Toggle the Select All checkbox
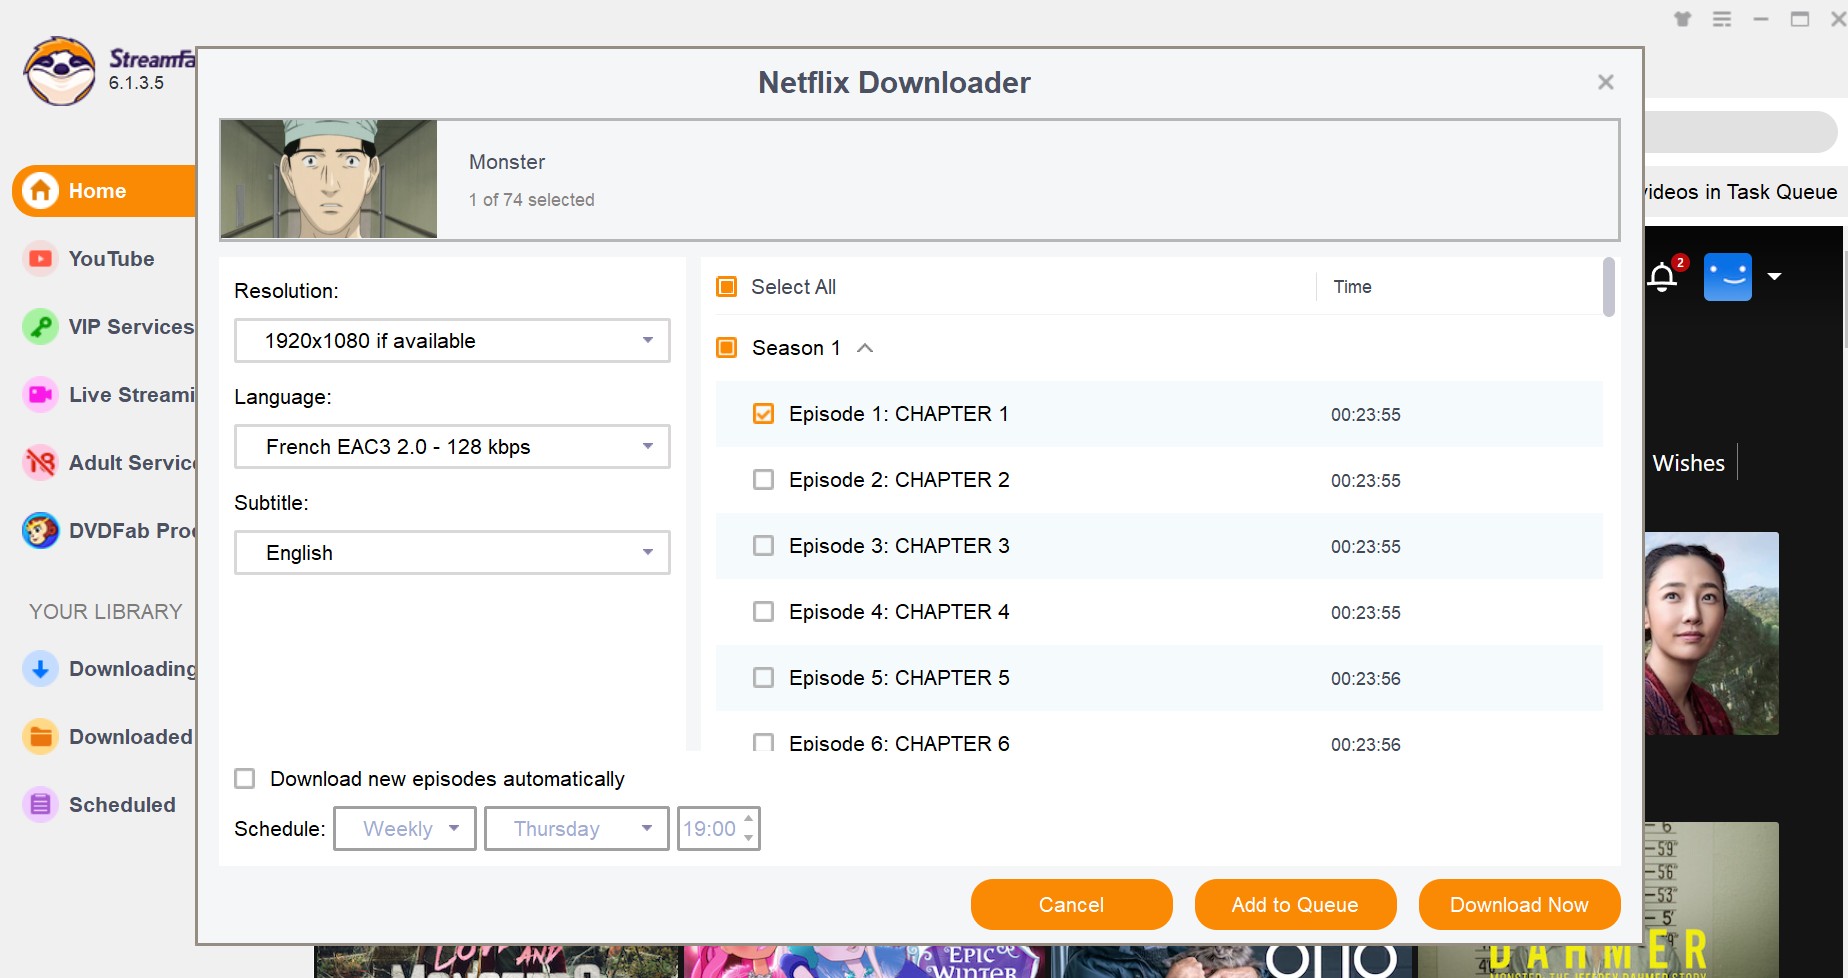 [x=727, y=287]
